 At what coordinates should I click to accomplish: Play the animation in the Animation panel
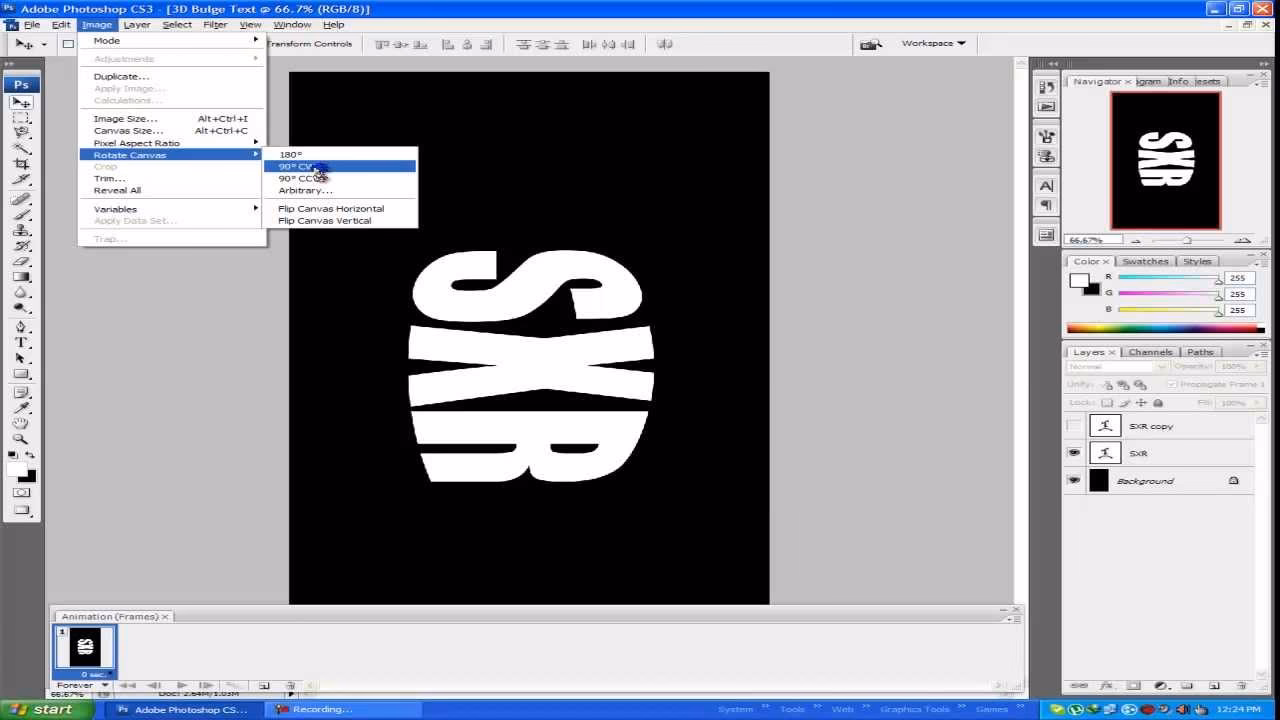pyautogui.click(x=183, y=685)
